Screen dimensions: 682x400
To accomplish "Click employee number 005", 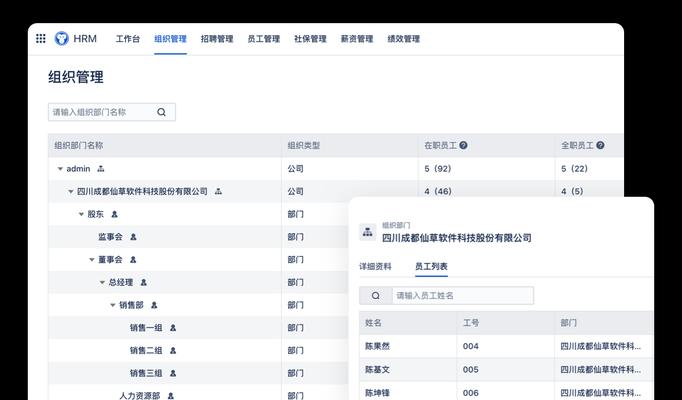I will [471, 370].
